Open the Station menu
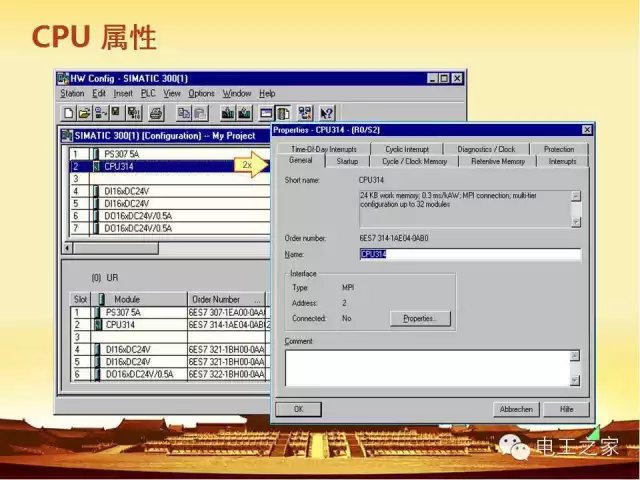This screenshot has width=640, height=480. click(x=72, y=93)
